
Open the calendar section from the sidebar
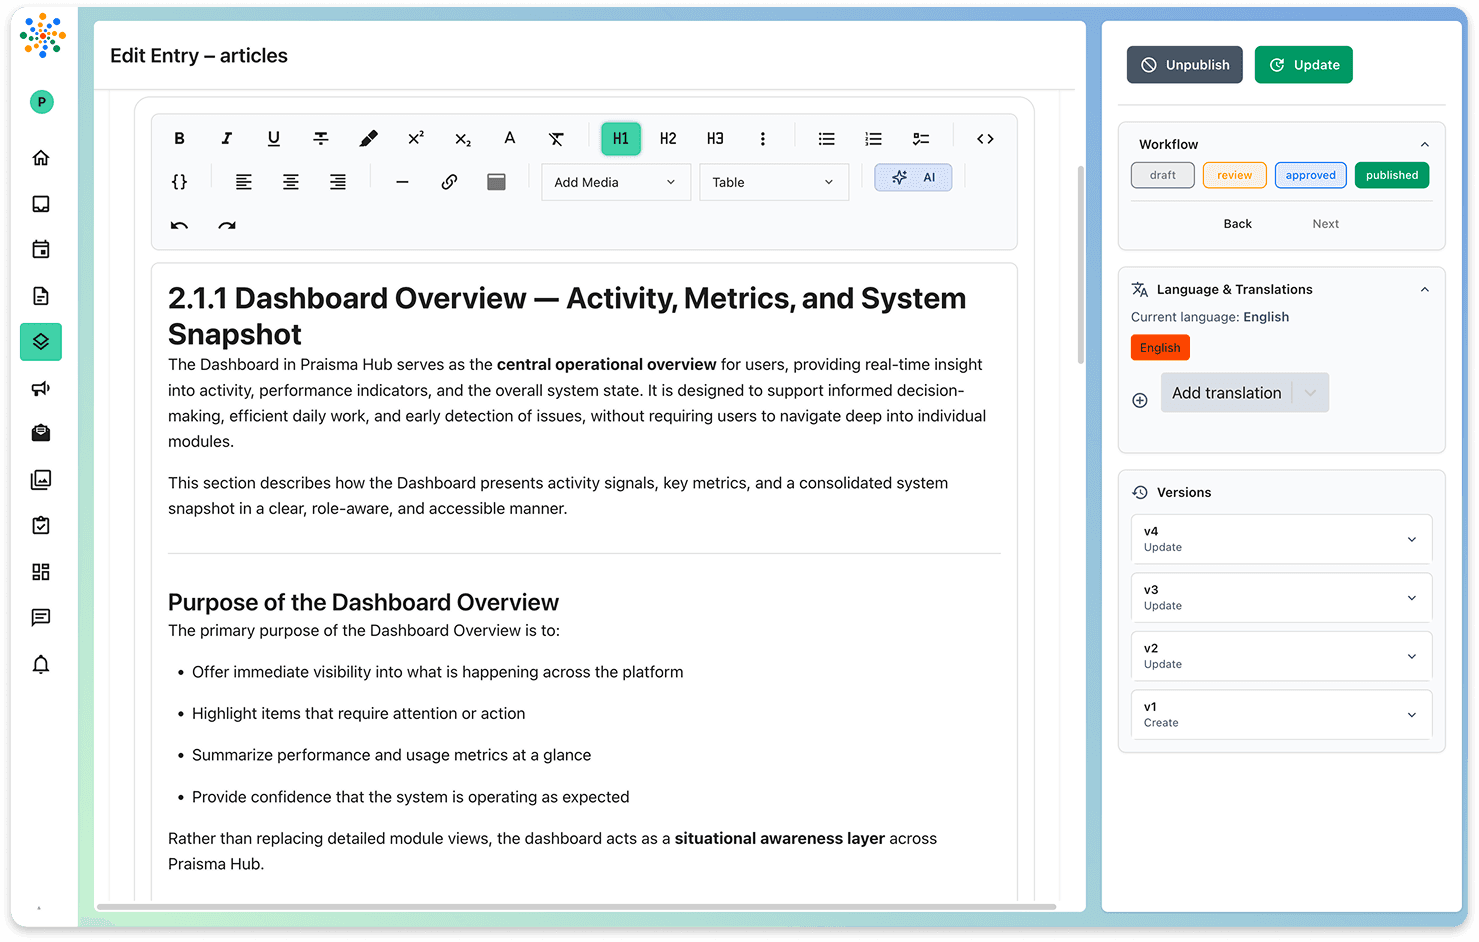40,249
